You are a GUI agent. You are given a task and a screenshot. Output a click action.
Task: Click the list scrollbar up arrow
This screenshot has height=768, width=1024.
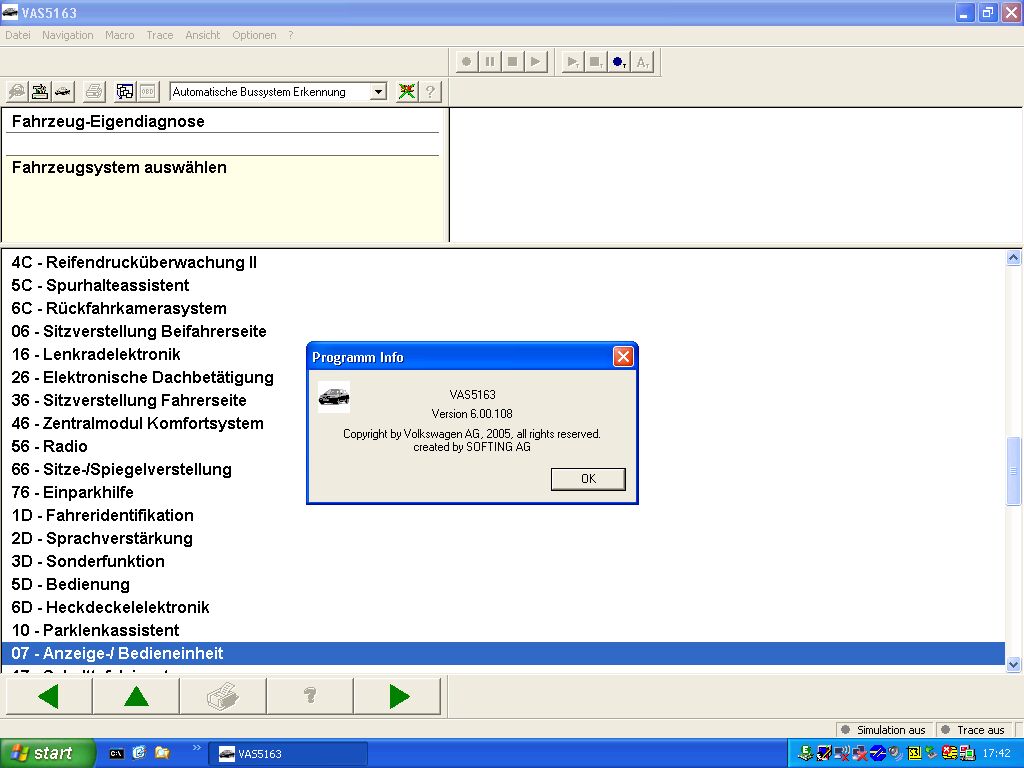tap(1014, 257)
